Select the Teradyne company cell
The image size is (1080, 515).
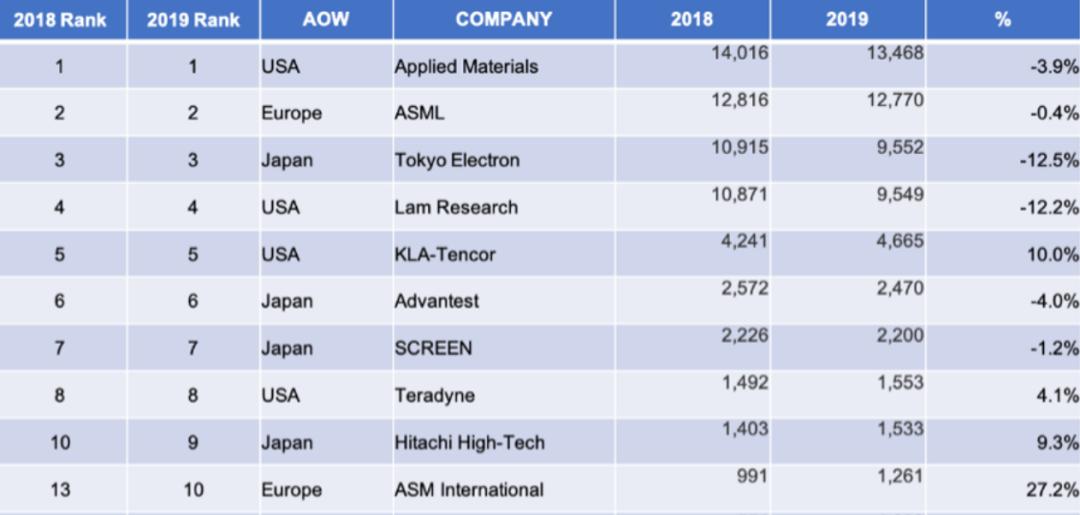pyautogui.click(x=435, y=396)
